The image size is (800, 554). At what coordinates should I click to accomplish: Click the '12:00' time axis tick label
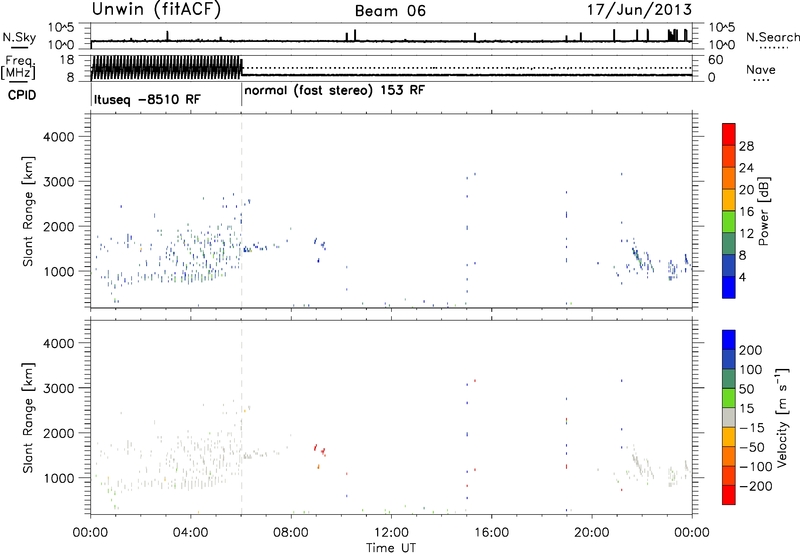coord(391,533)
